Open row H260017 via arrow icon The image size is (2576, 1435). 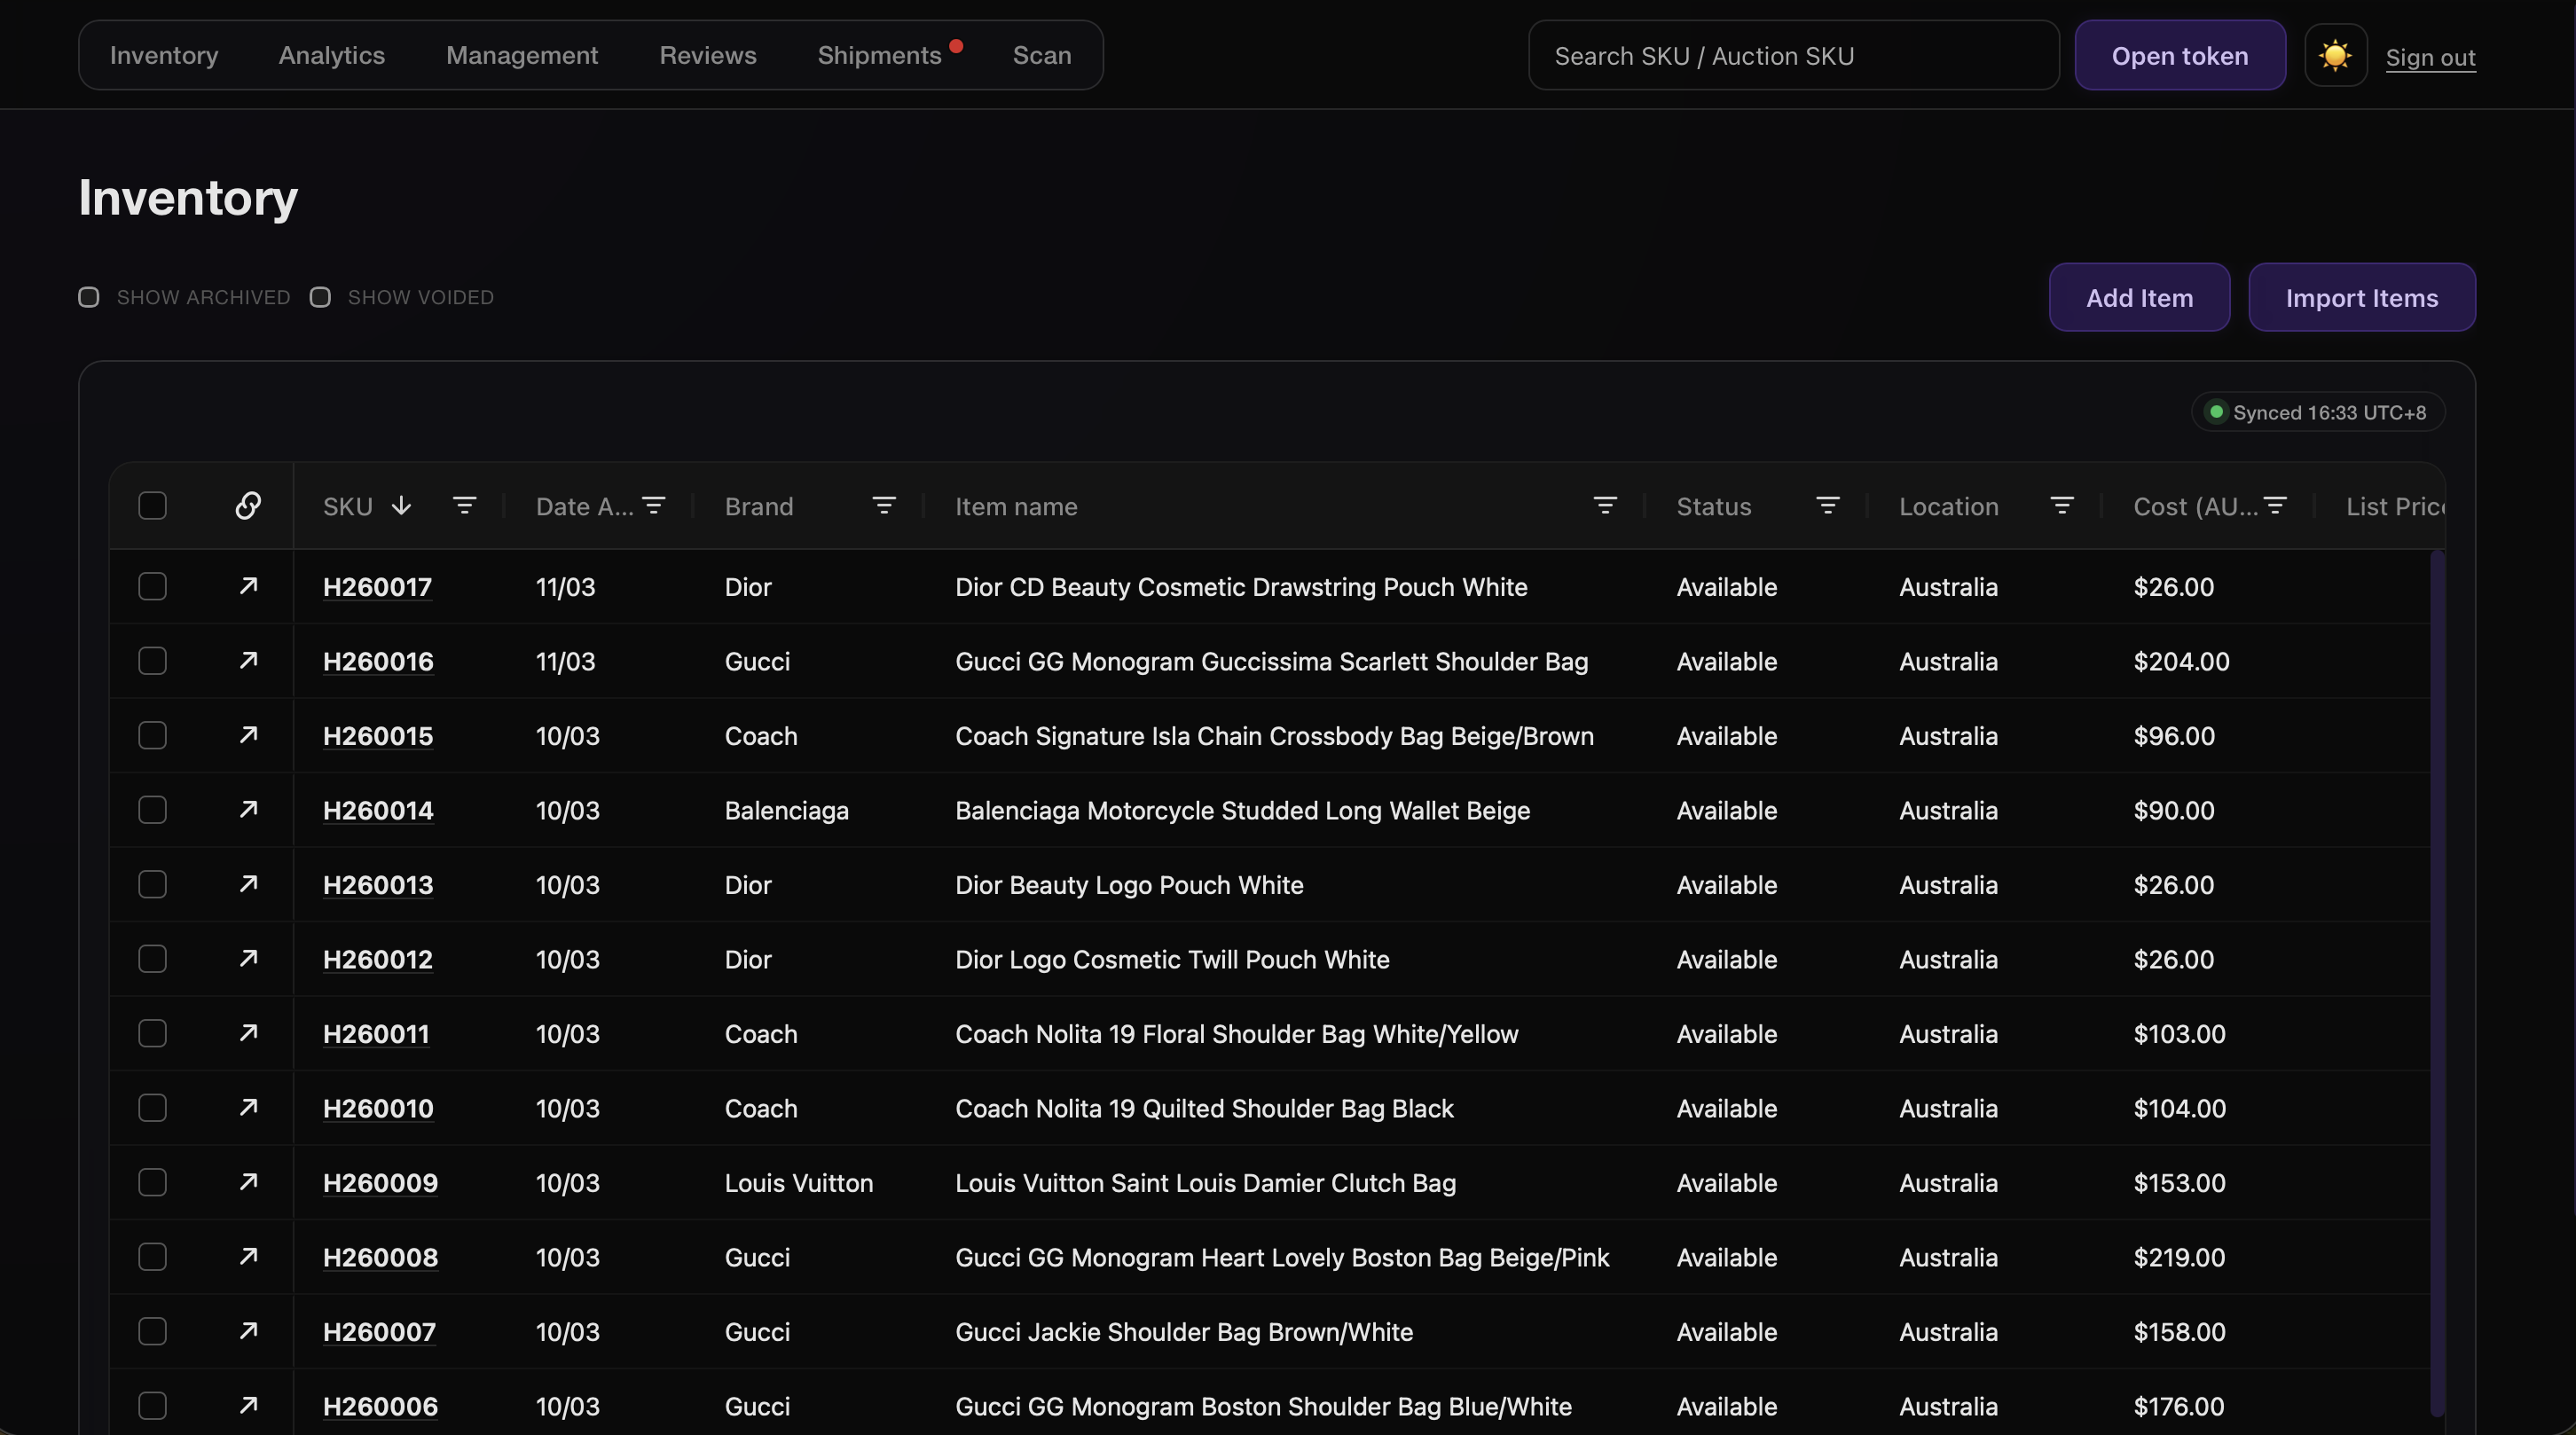click(x=248, y=586)
